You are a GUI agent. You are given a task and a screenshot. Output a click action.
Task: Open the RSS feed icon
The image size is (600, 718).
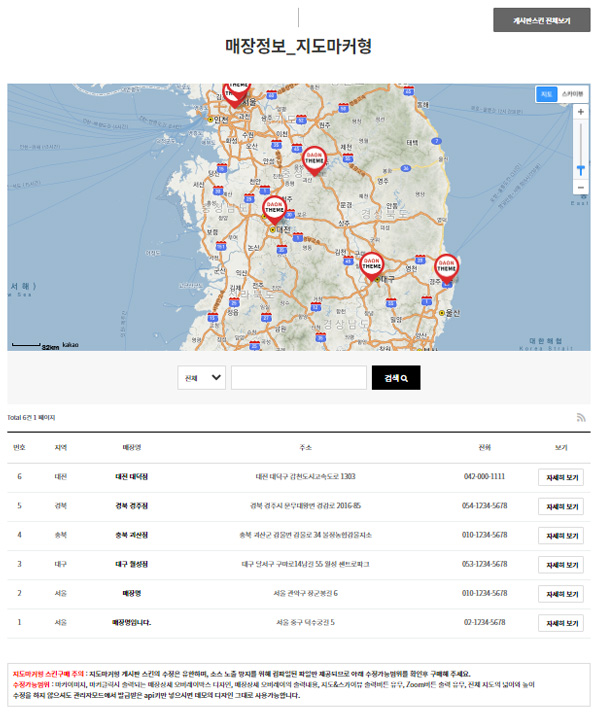tap(581, 417)
